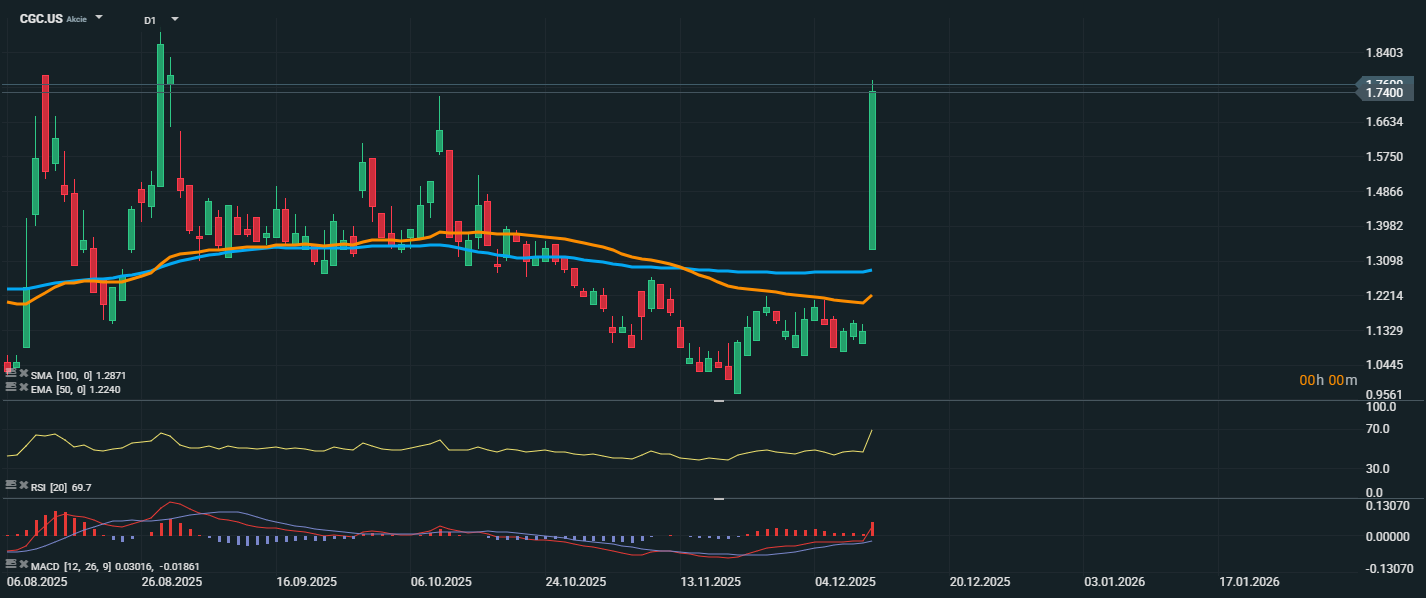Click the MACD pane resize handle
The height and width of the screenshot is (598, 1426).
point(718,498)
